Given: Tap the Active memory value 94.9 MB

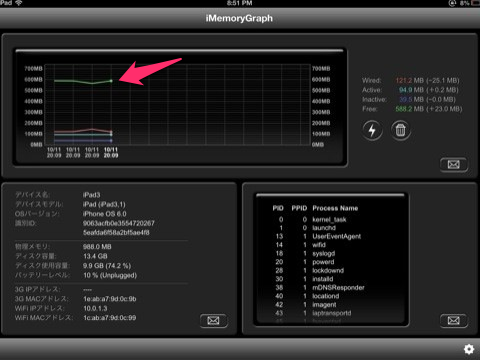Looking at the screenshot, I should click(411, 90).
